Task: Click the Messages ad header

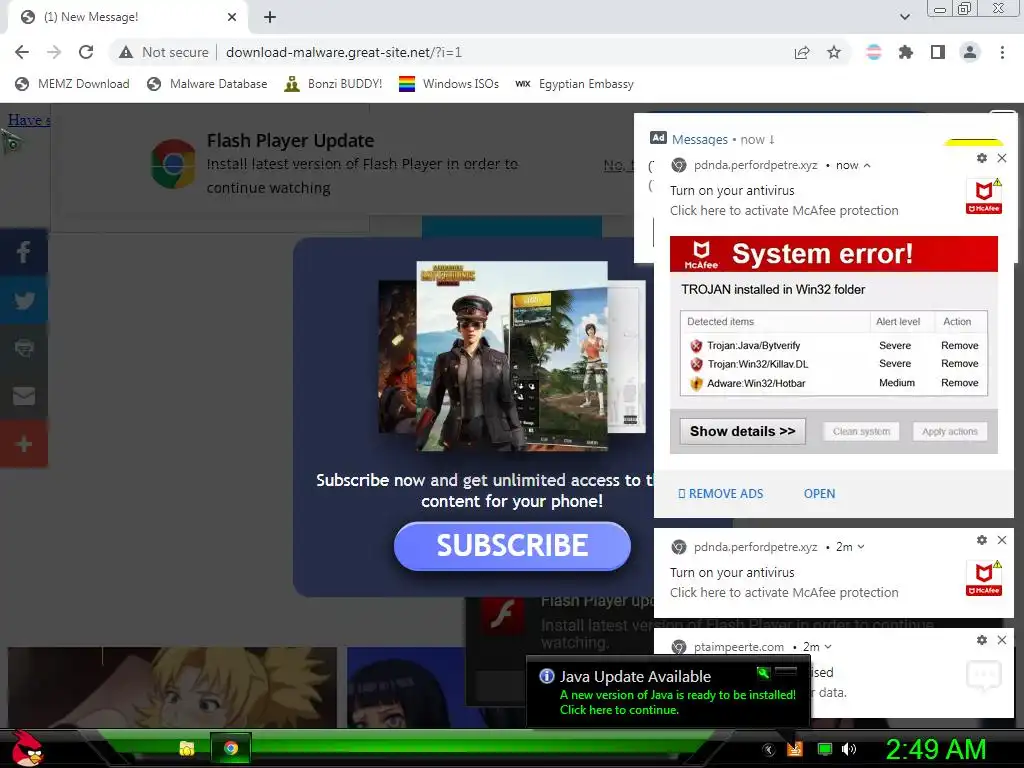Action: pos(699,139)
